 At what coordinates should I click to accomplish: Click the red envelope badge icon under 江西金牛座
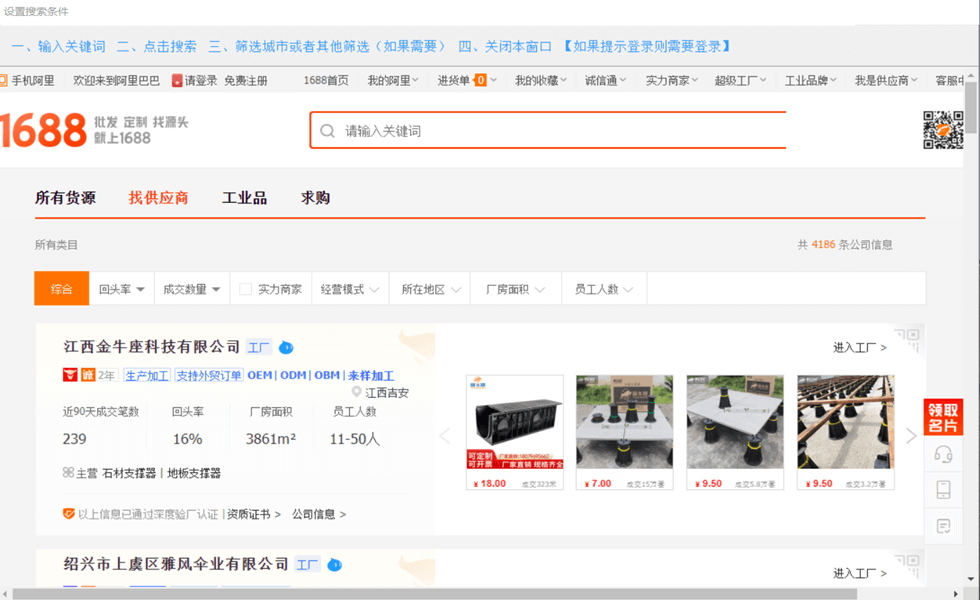coord(70,375)
